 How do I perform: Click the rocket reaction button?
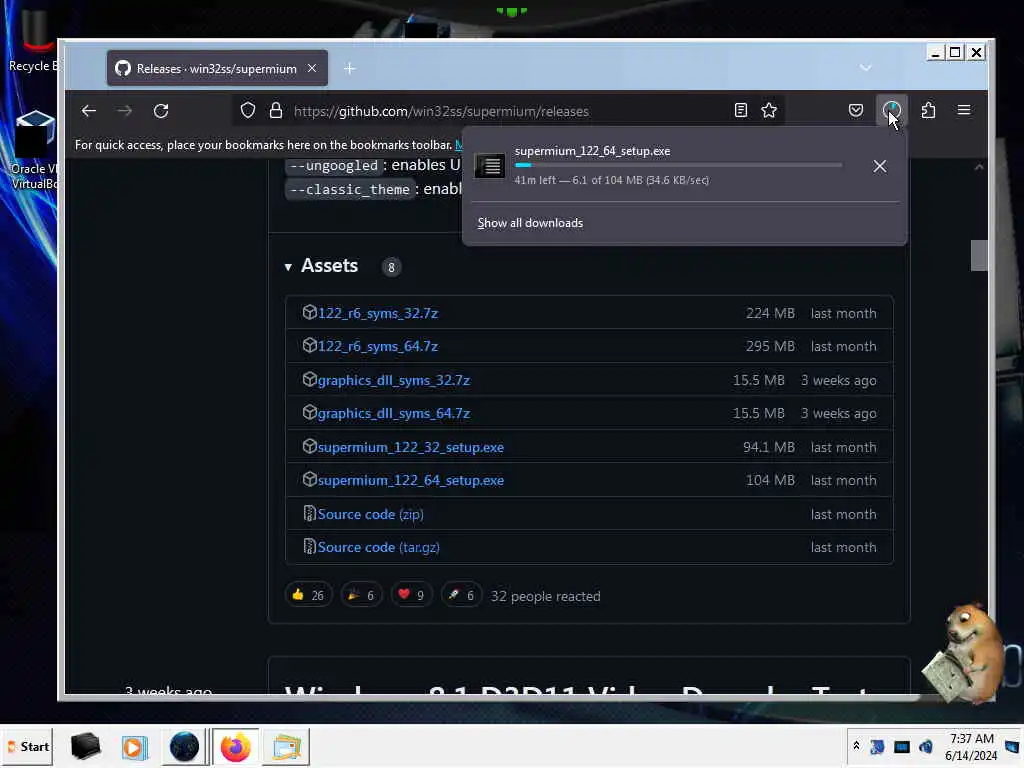461,596
